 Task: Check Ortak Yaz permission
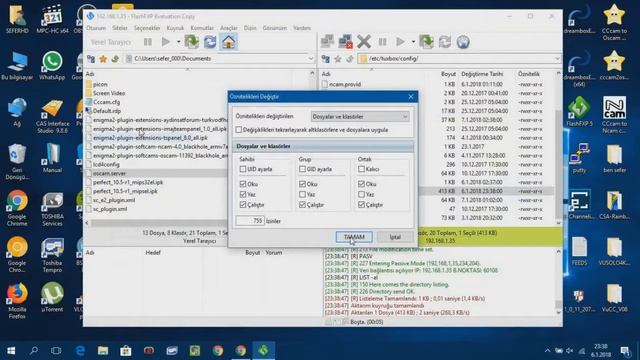(x=361, y=194)
